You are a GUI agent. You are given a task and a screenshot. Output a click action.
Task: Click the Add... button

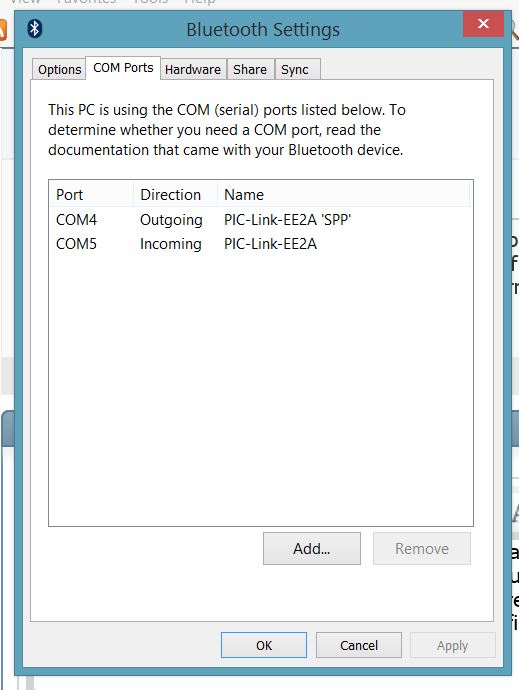click(x=312, y=549)
